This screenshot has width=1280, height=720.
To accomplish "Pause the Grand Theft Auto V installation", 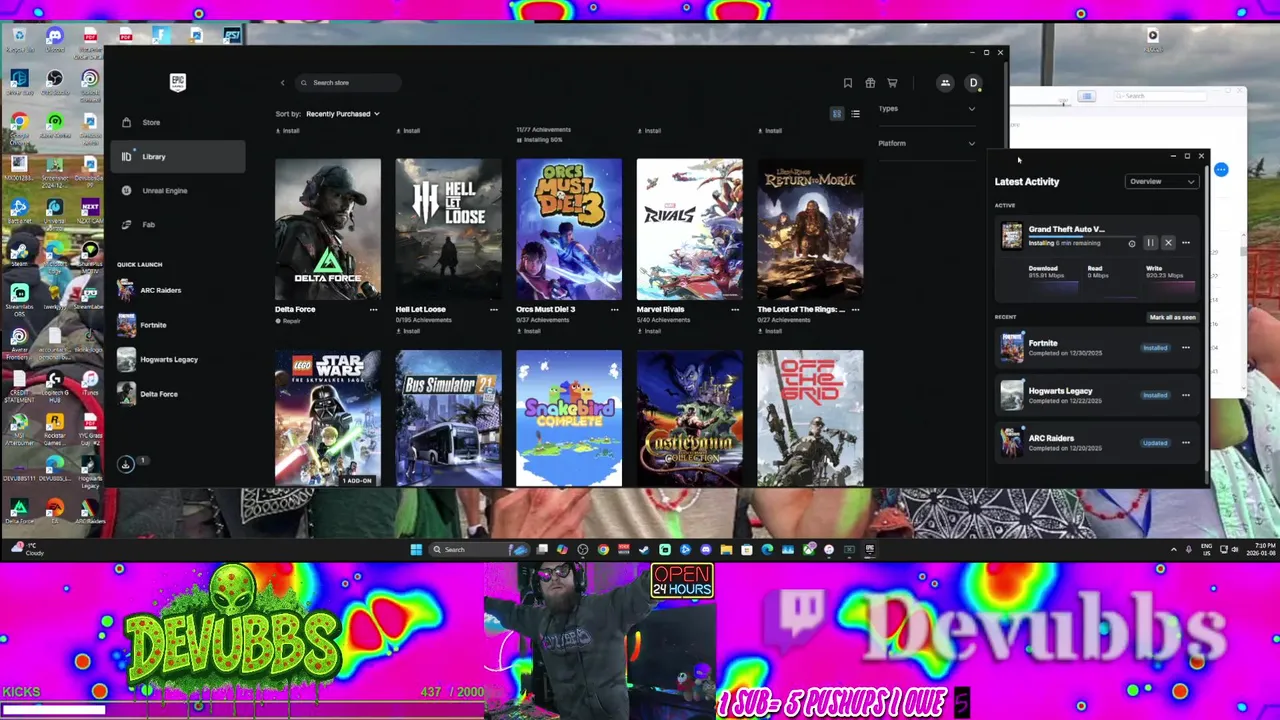I will pos(1150,243).
